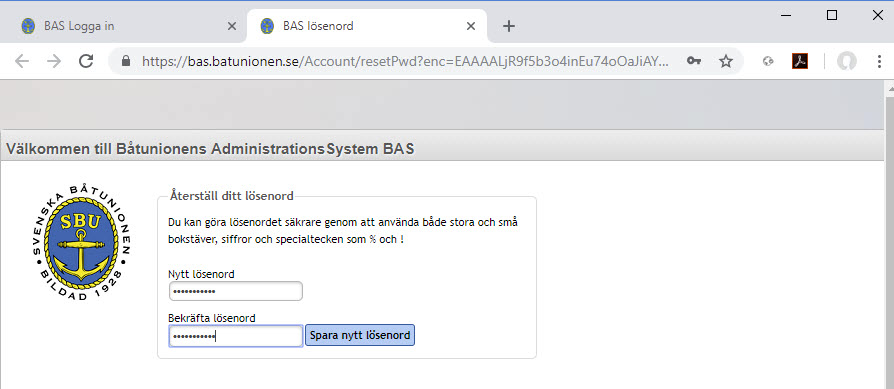Open the user profile avatar
The height and width of the screenshot is (389, 894).
[847, 61]
